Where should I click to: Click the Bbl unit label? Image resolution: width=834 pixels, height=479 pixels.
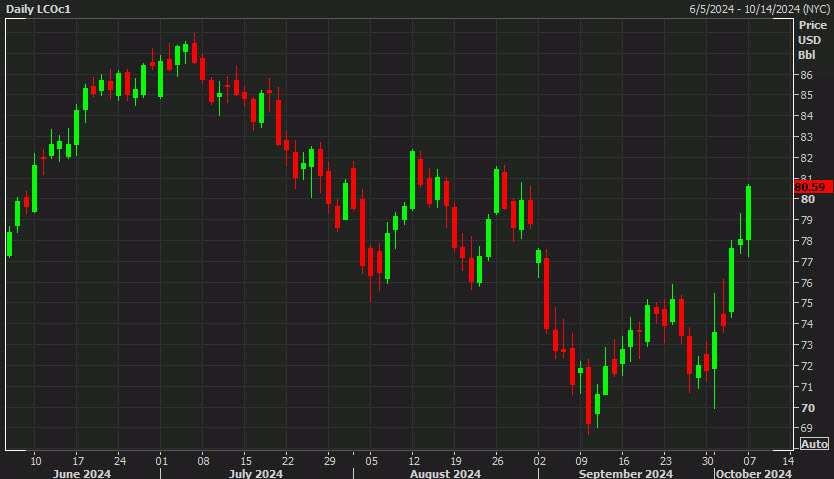tap(806, 55)
